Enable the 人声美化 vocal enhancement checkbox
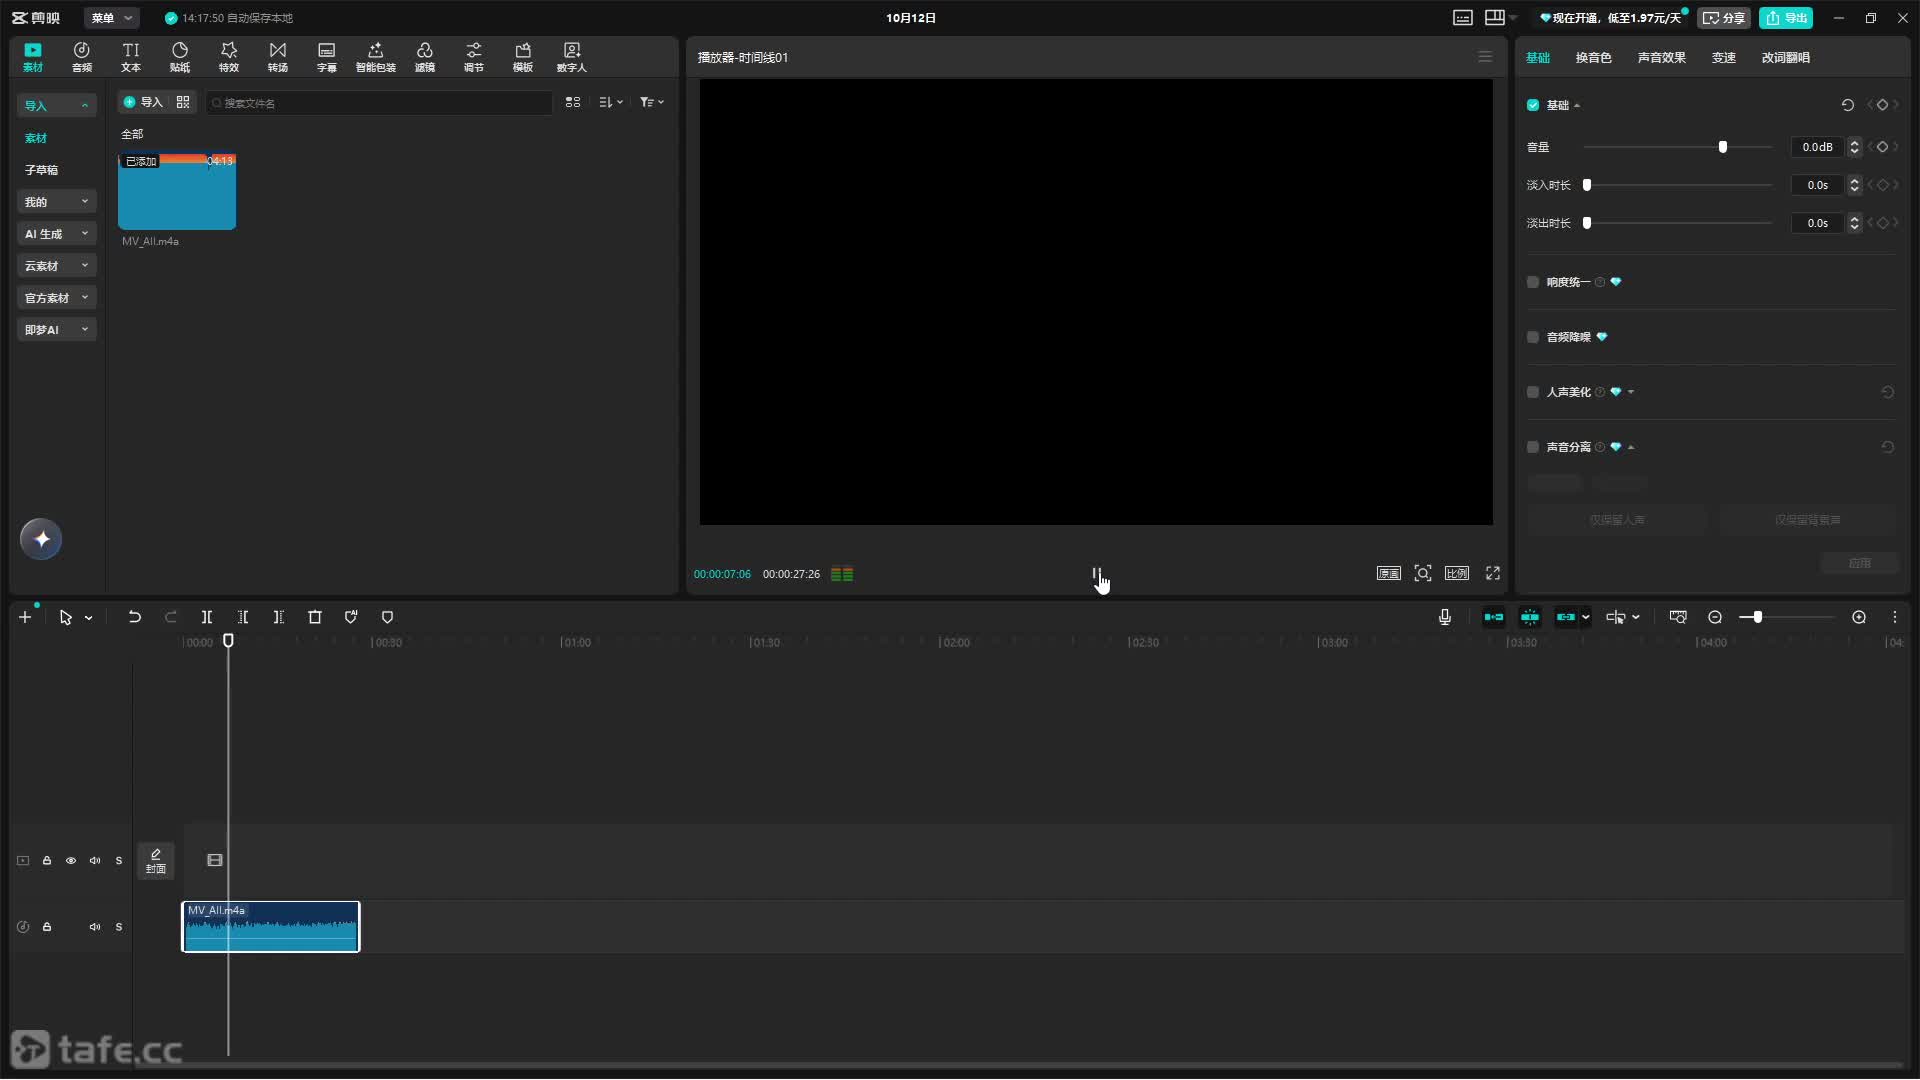 1533,392
